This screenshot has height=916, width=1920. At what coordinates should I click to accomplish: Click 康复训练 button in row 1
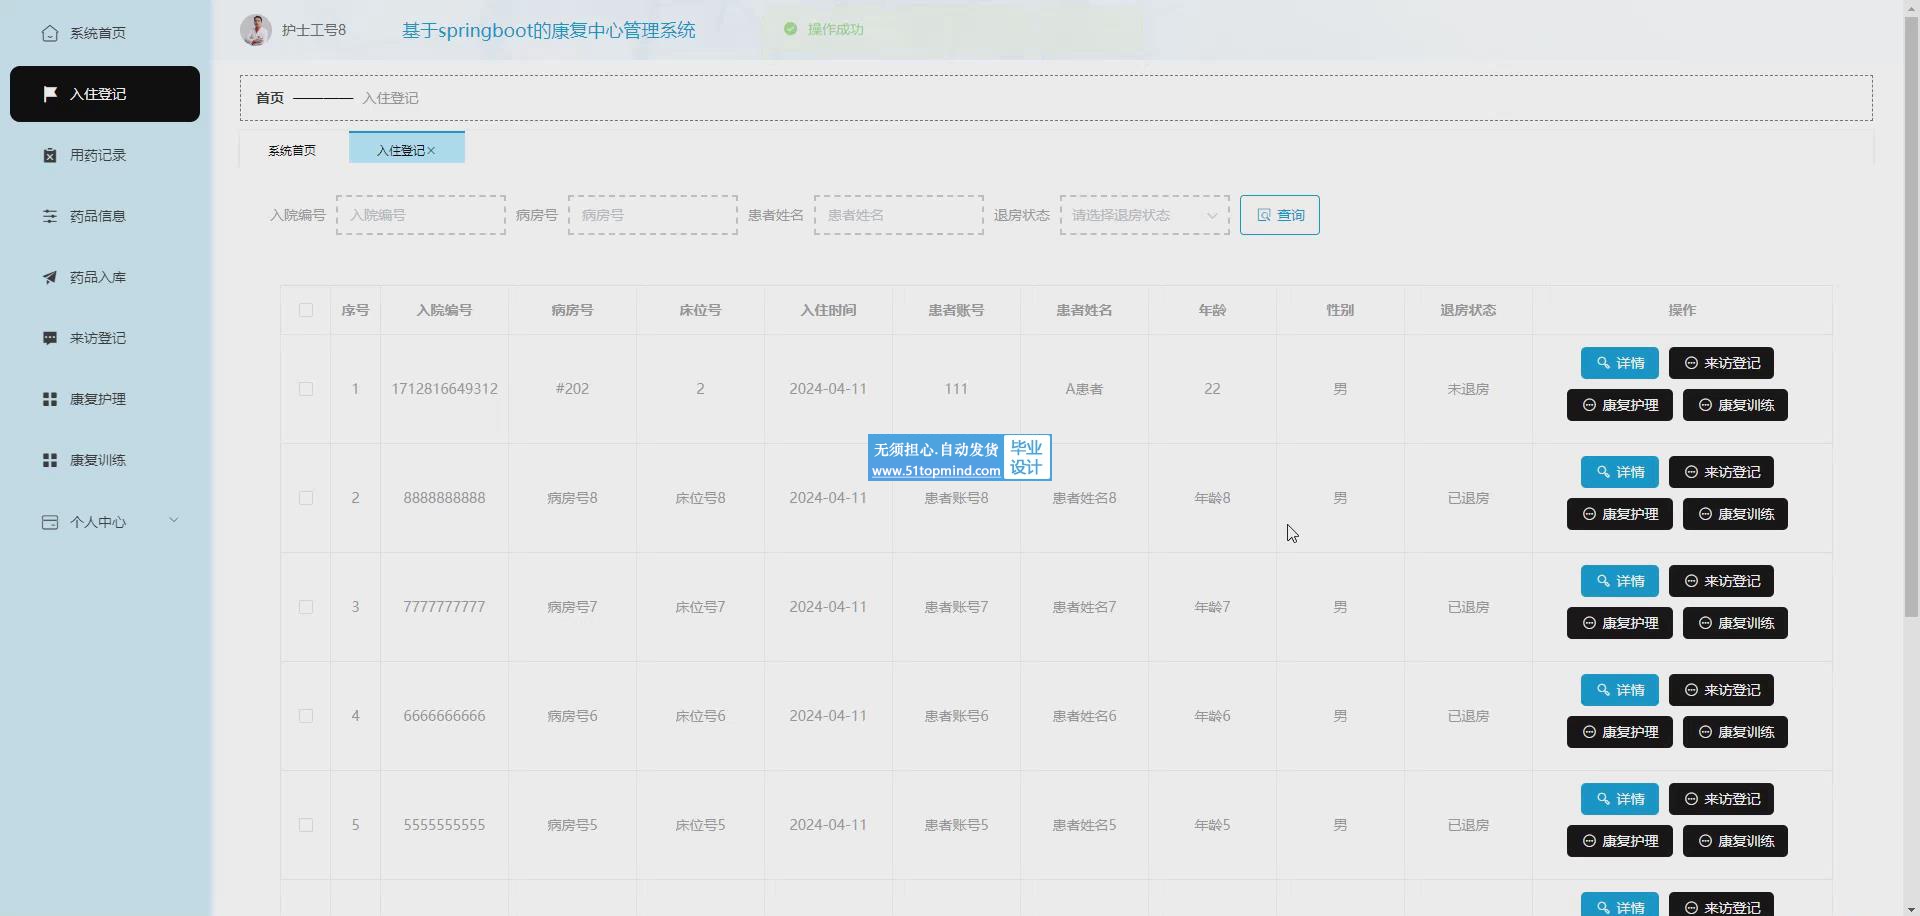coord(1735,405)
